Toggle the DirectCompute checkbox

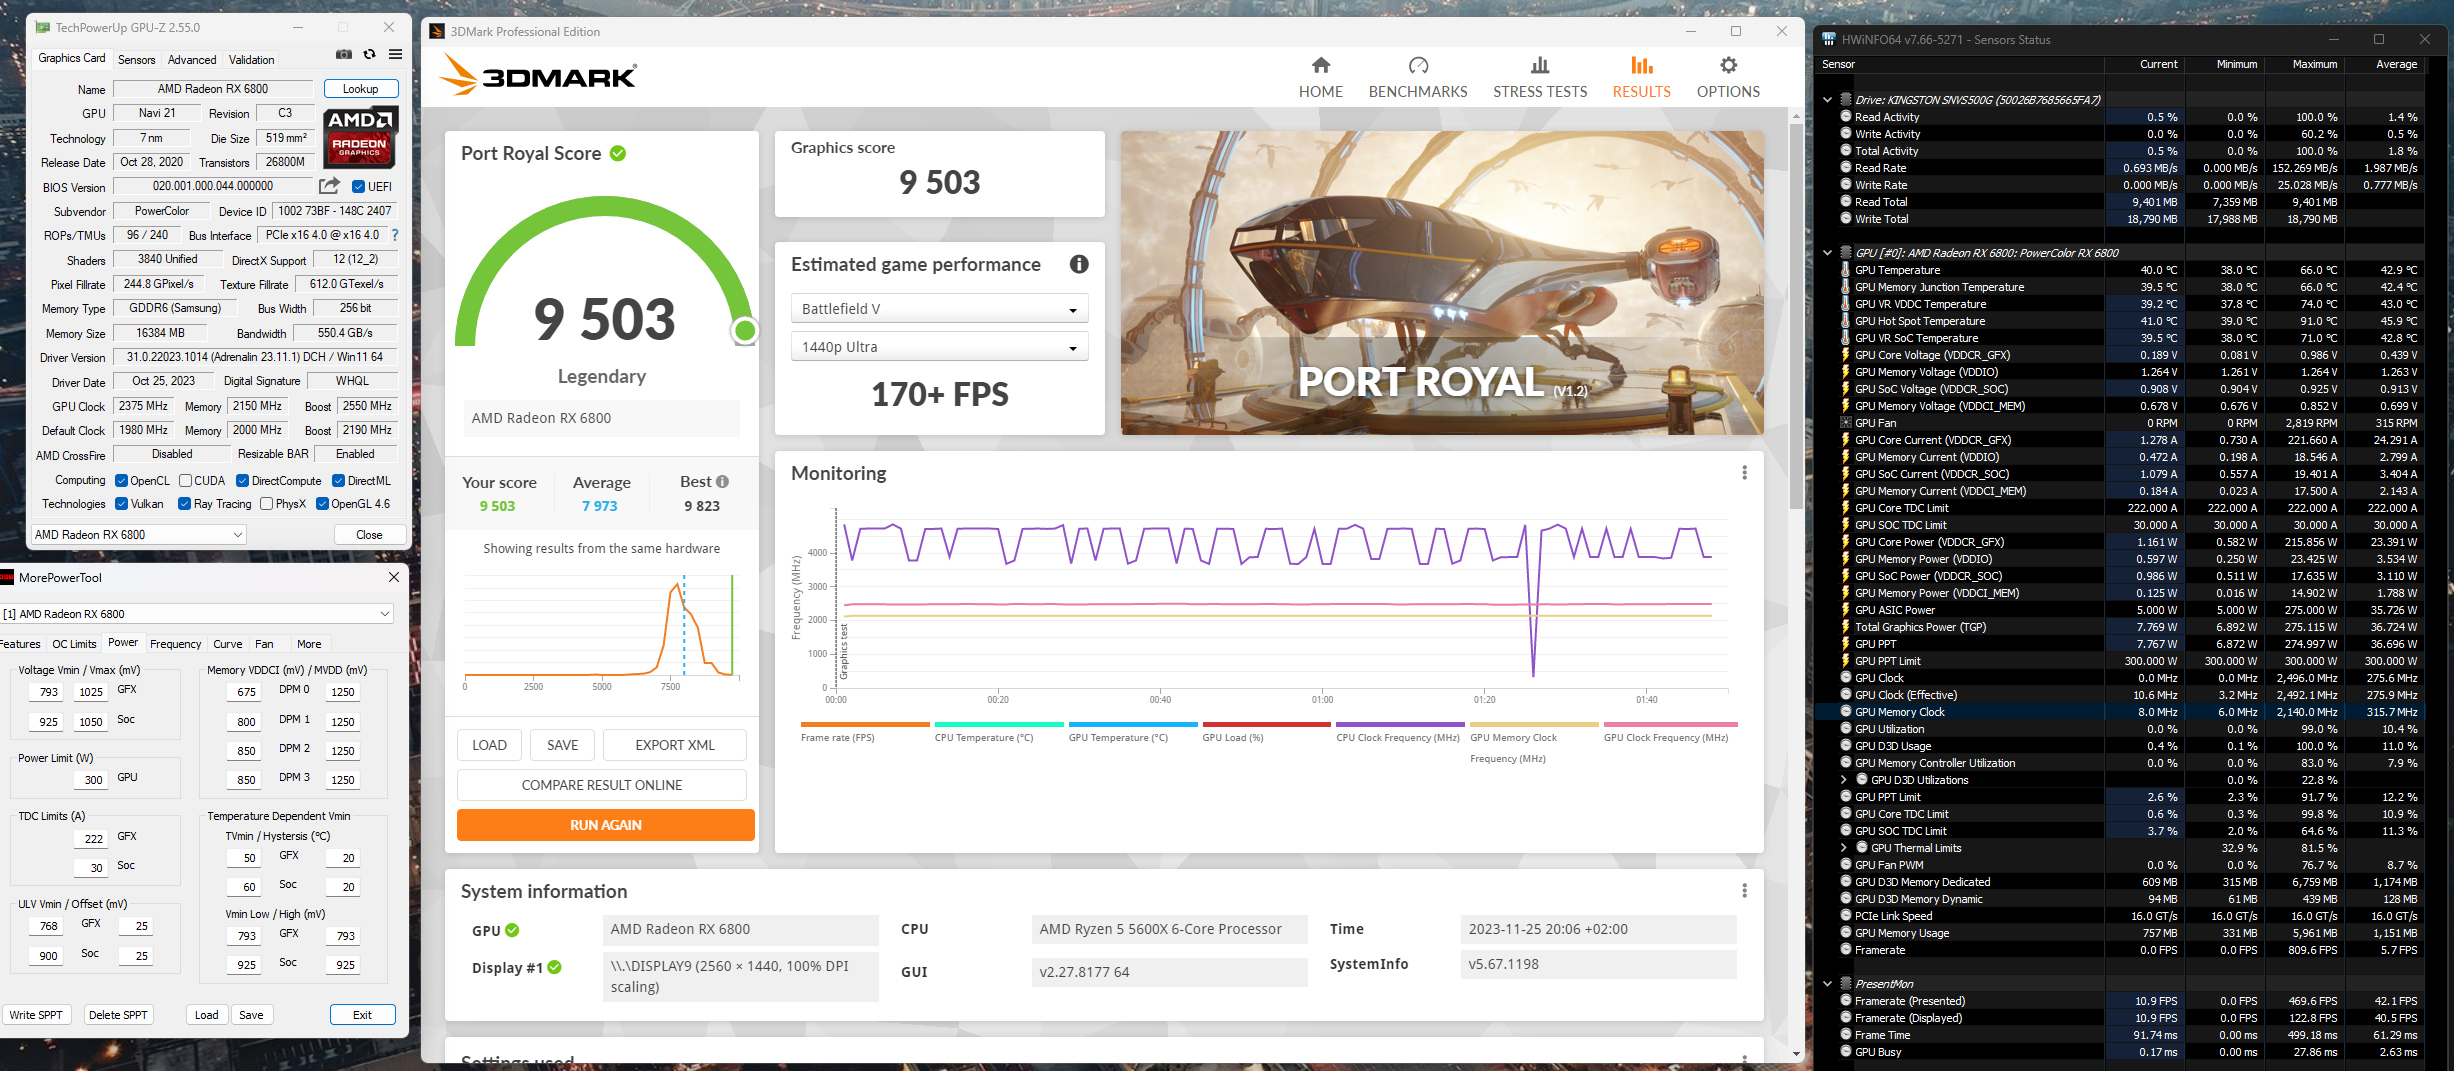[x=242, y=481]
